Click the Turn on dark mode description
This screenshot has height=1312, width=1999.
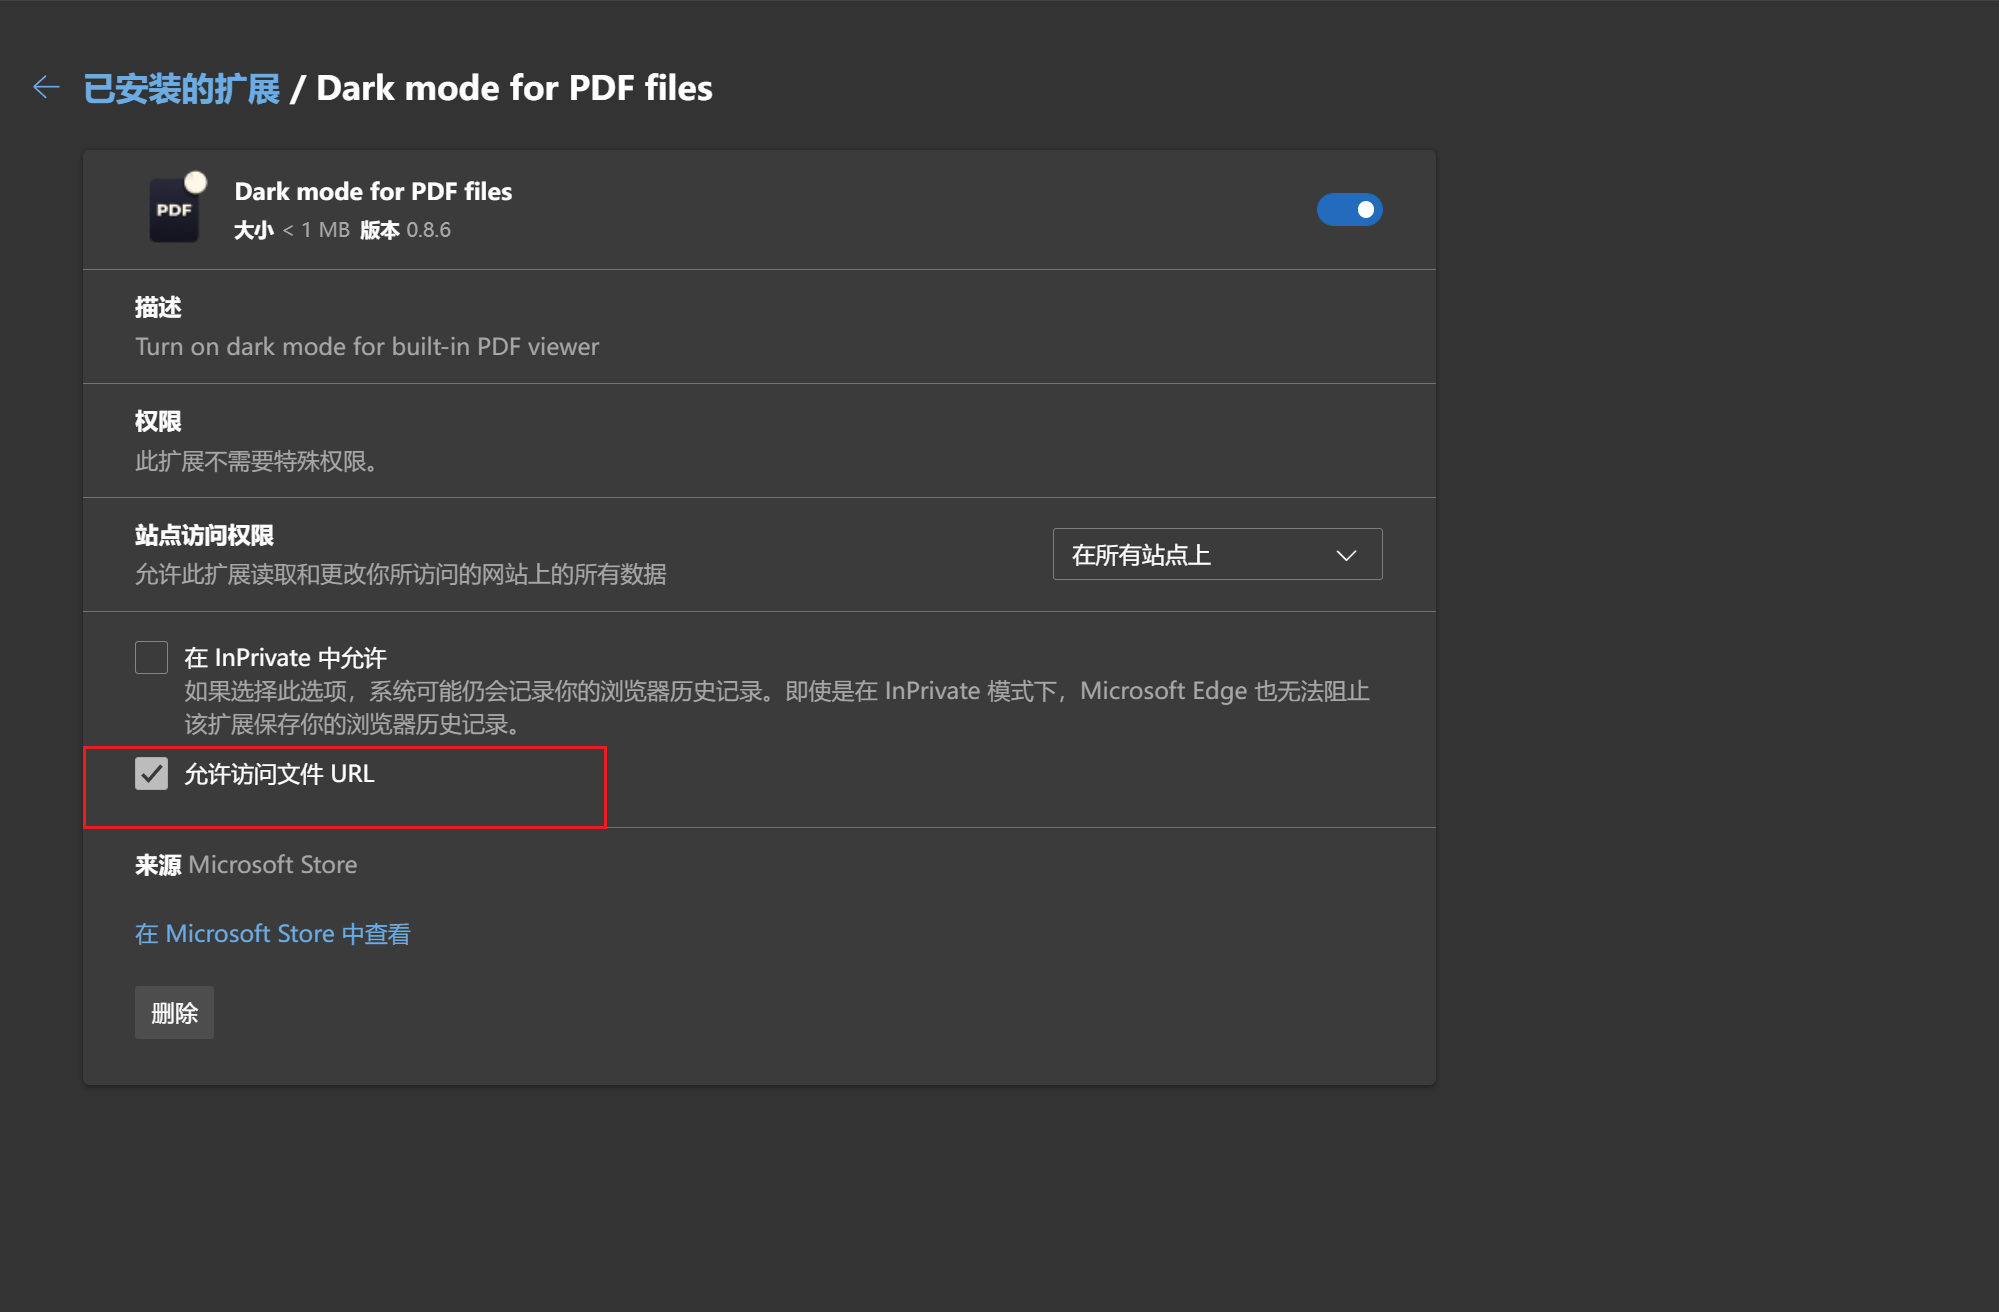click(366, 346)
